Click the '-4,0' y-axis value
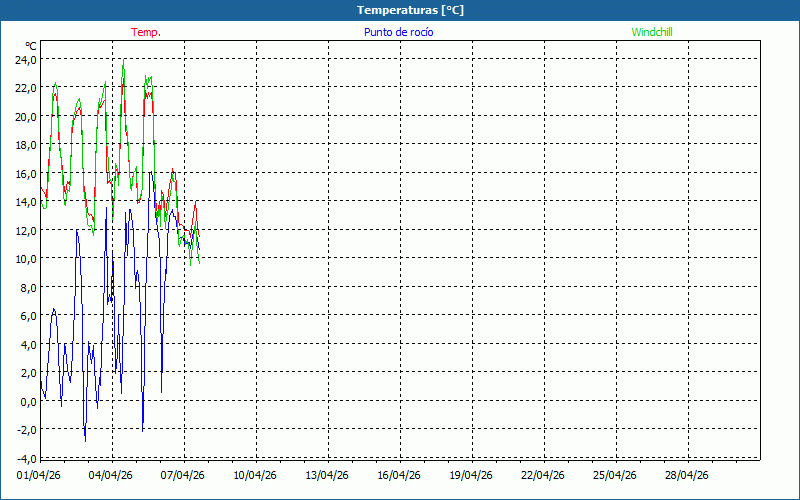 (27, 458)
